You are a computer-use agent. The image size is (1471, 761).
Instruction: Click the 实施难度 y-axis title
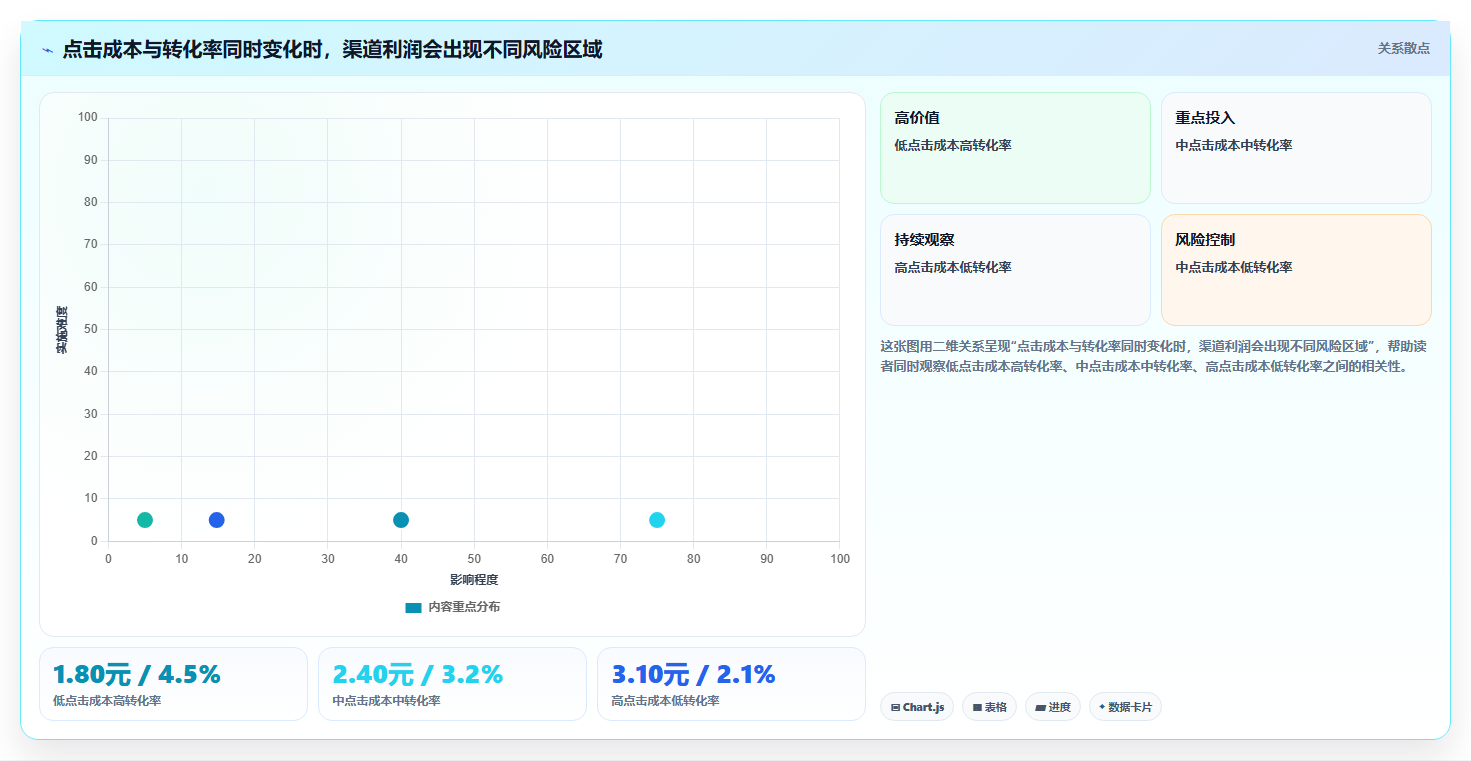coord(62,330)
